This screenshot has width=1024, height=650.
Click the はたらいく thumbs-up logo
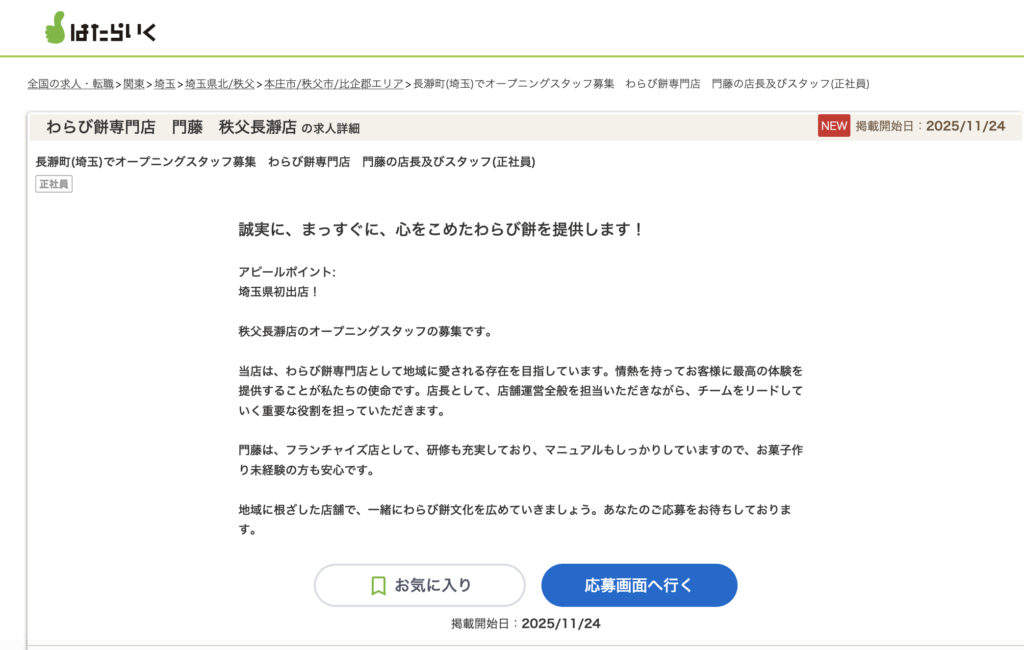100,28
